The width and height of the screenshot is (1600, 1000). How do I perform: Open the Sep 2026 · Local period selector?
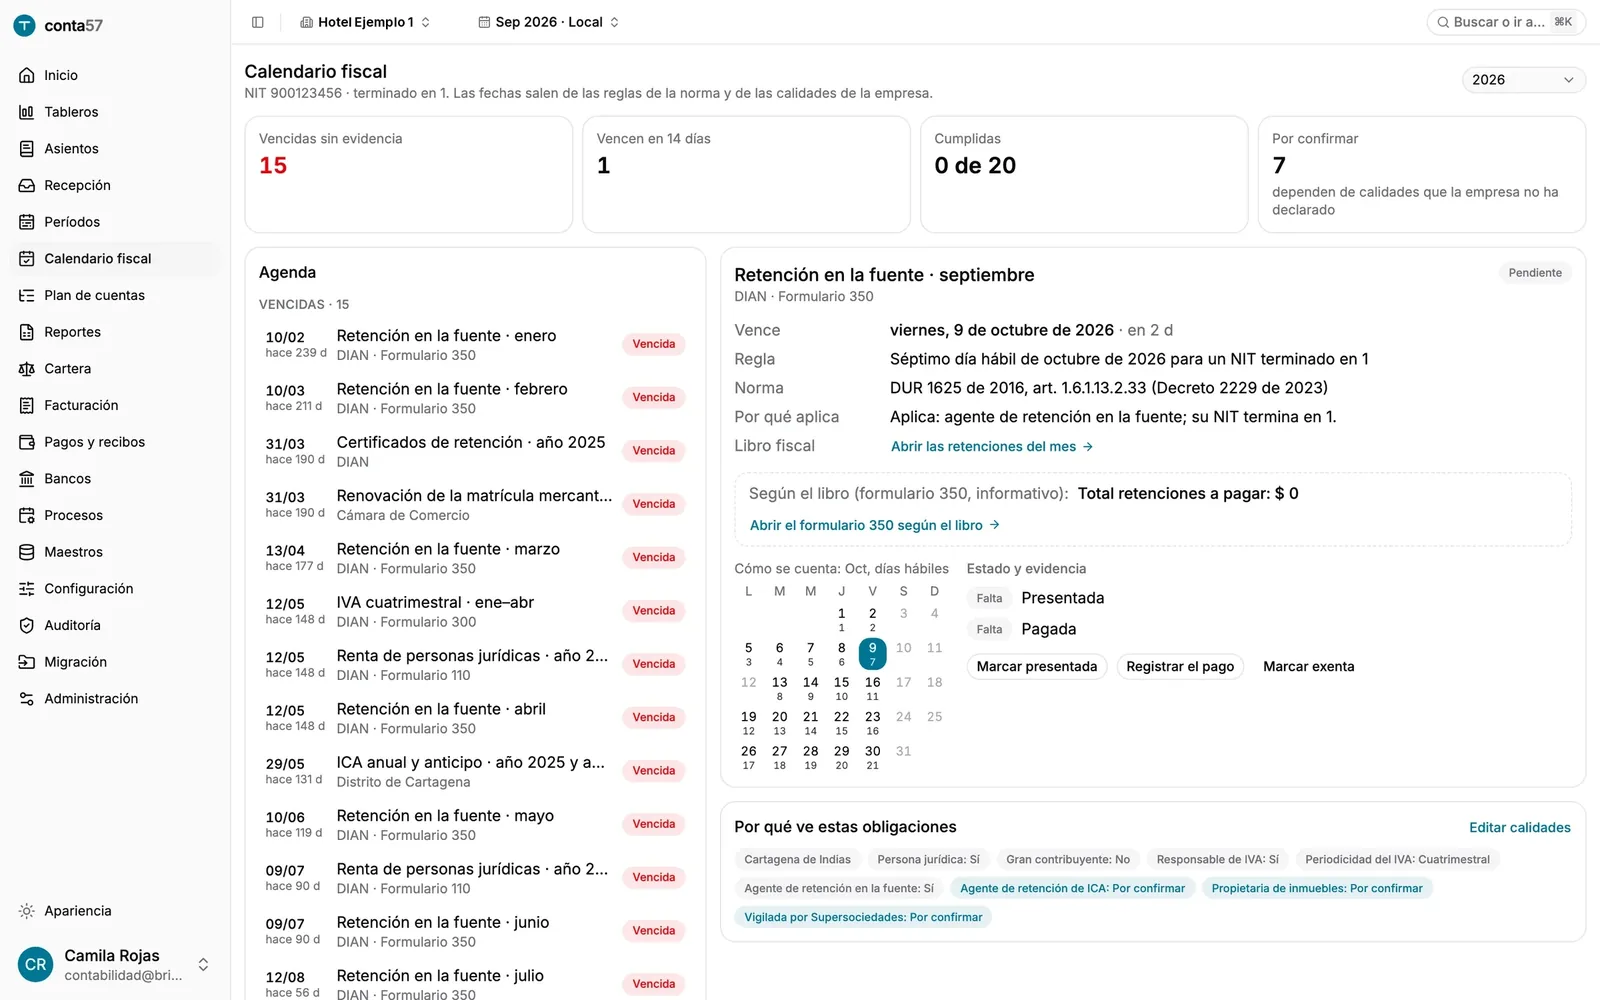(548, 22)
